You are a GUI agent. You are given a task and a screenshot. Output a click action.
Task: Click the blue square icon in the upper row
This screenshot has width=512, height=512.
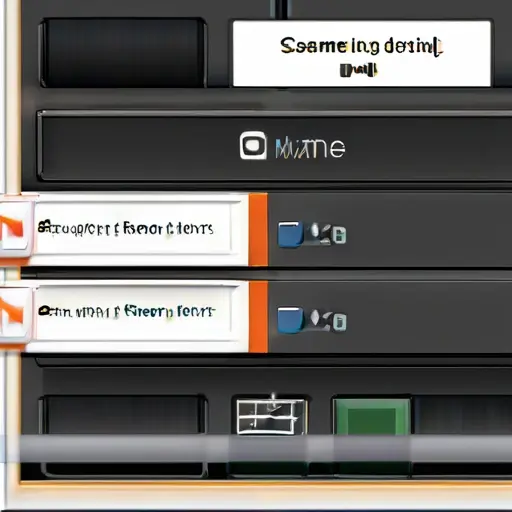290,234
